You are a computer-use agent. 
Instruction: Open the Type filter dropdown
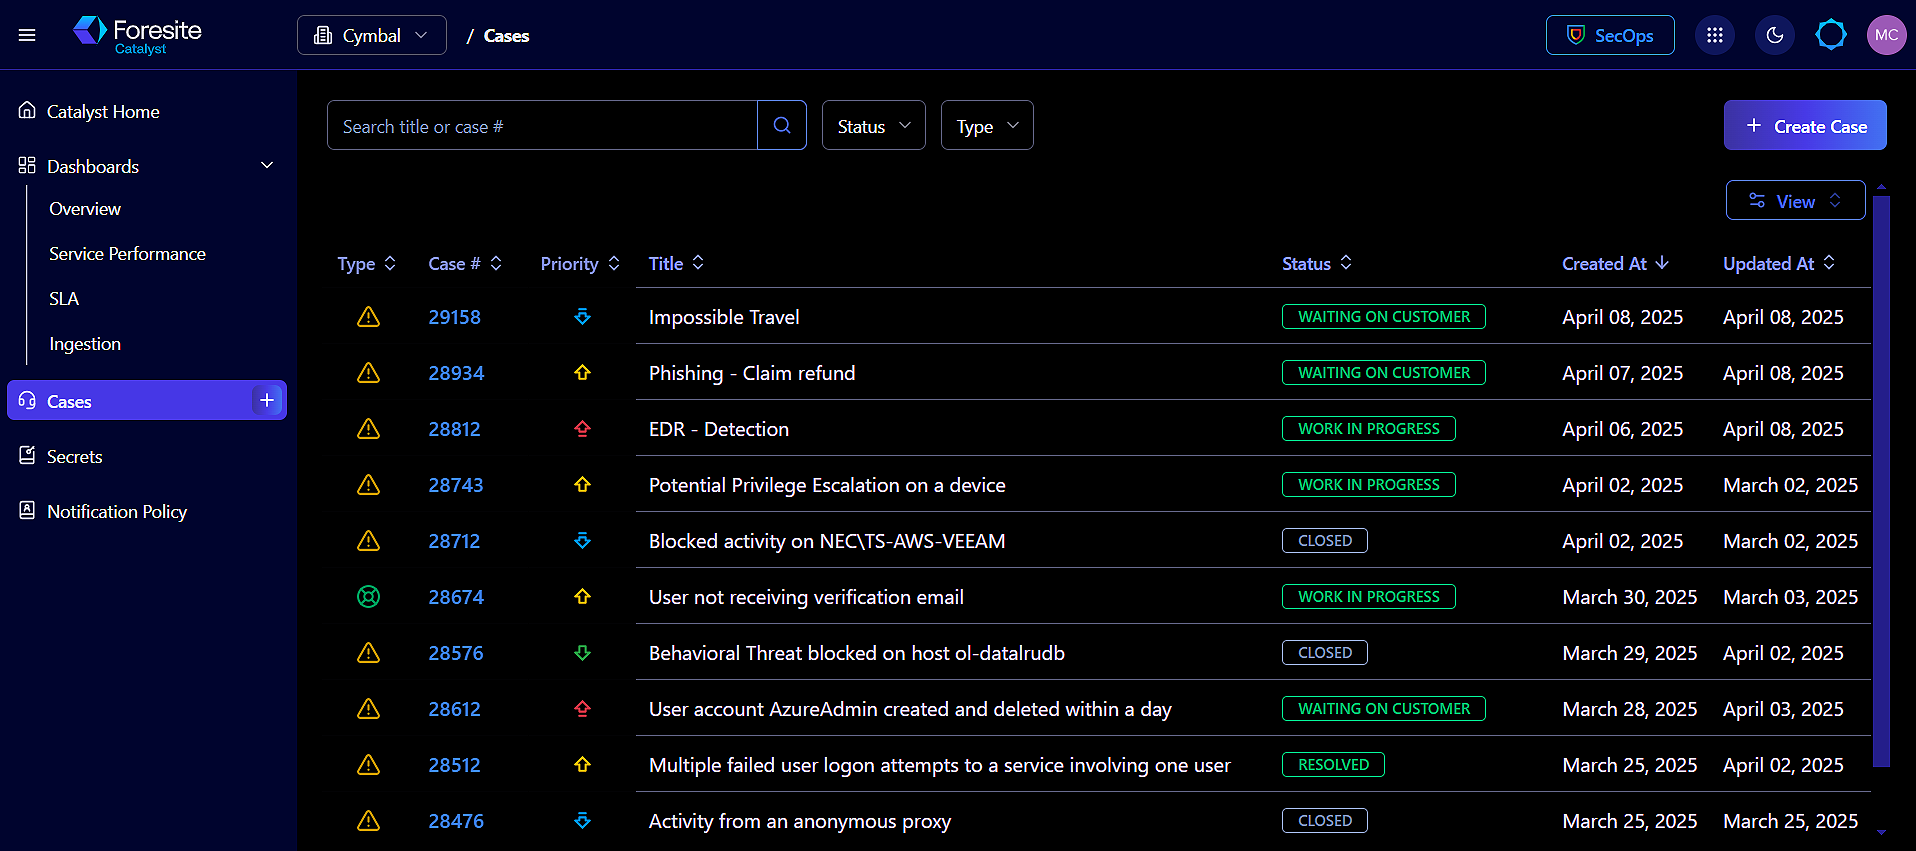(x=987, y=125)
